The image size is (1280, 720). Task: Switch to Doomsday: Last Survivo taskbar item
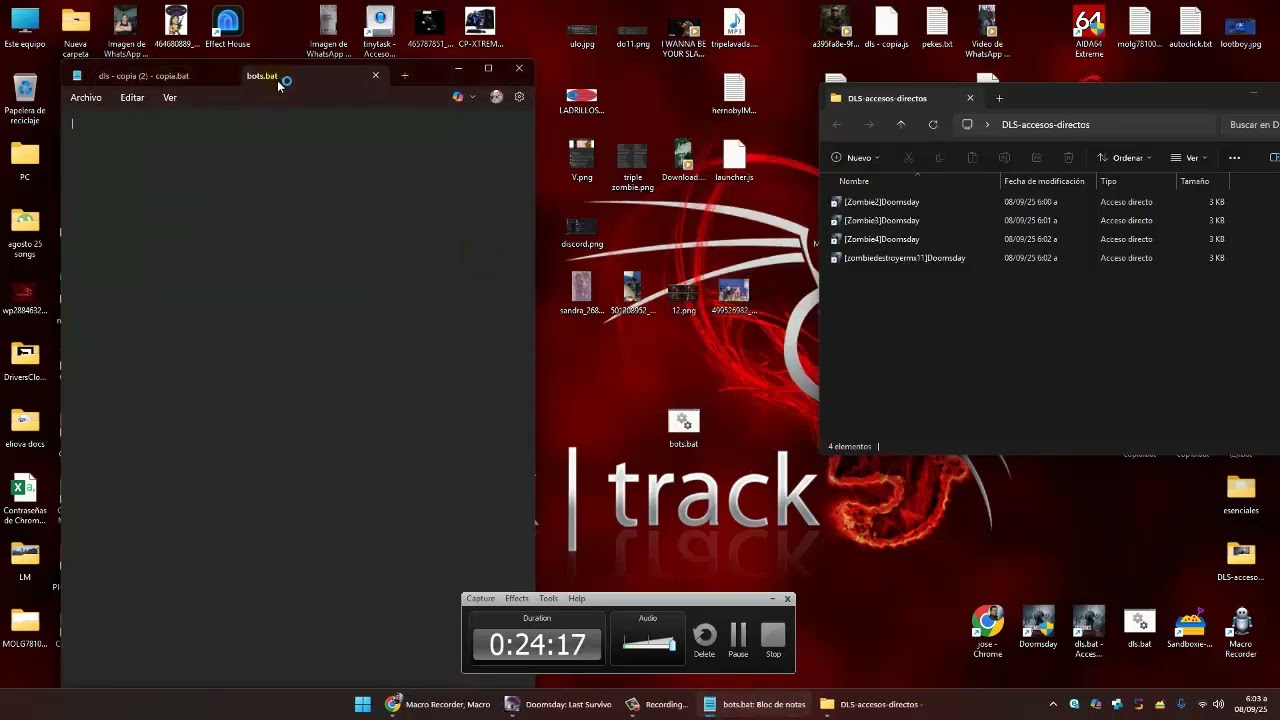pos(558,704)
